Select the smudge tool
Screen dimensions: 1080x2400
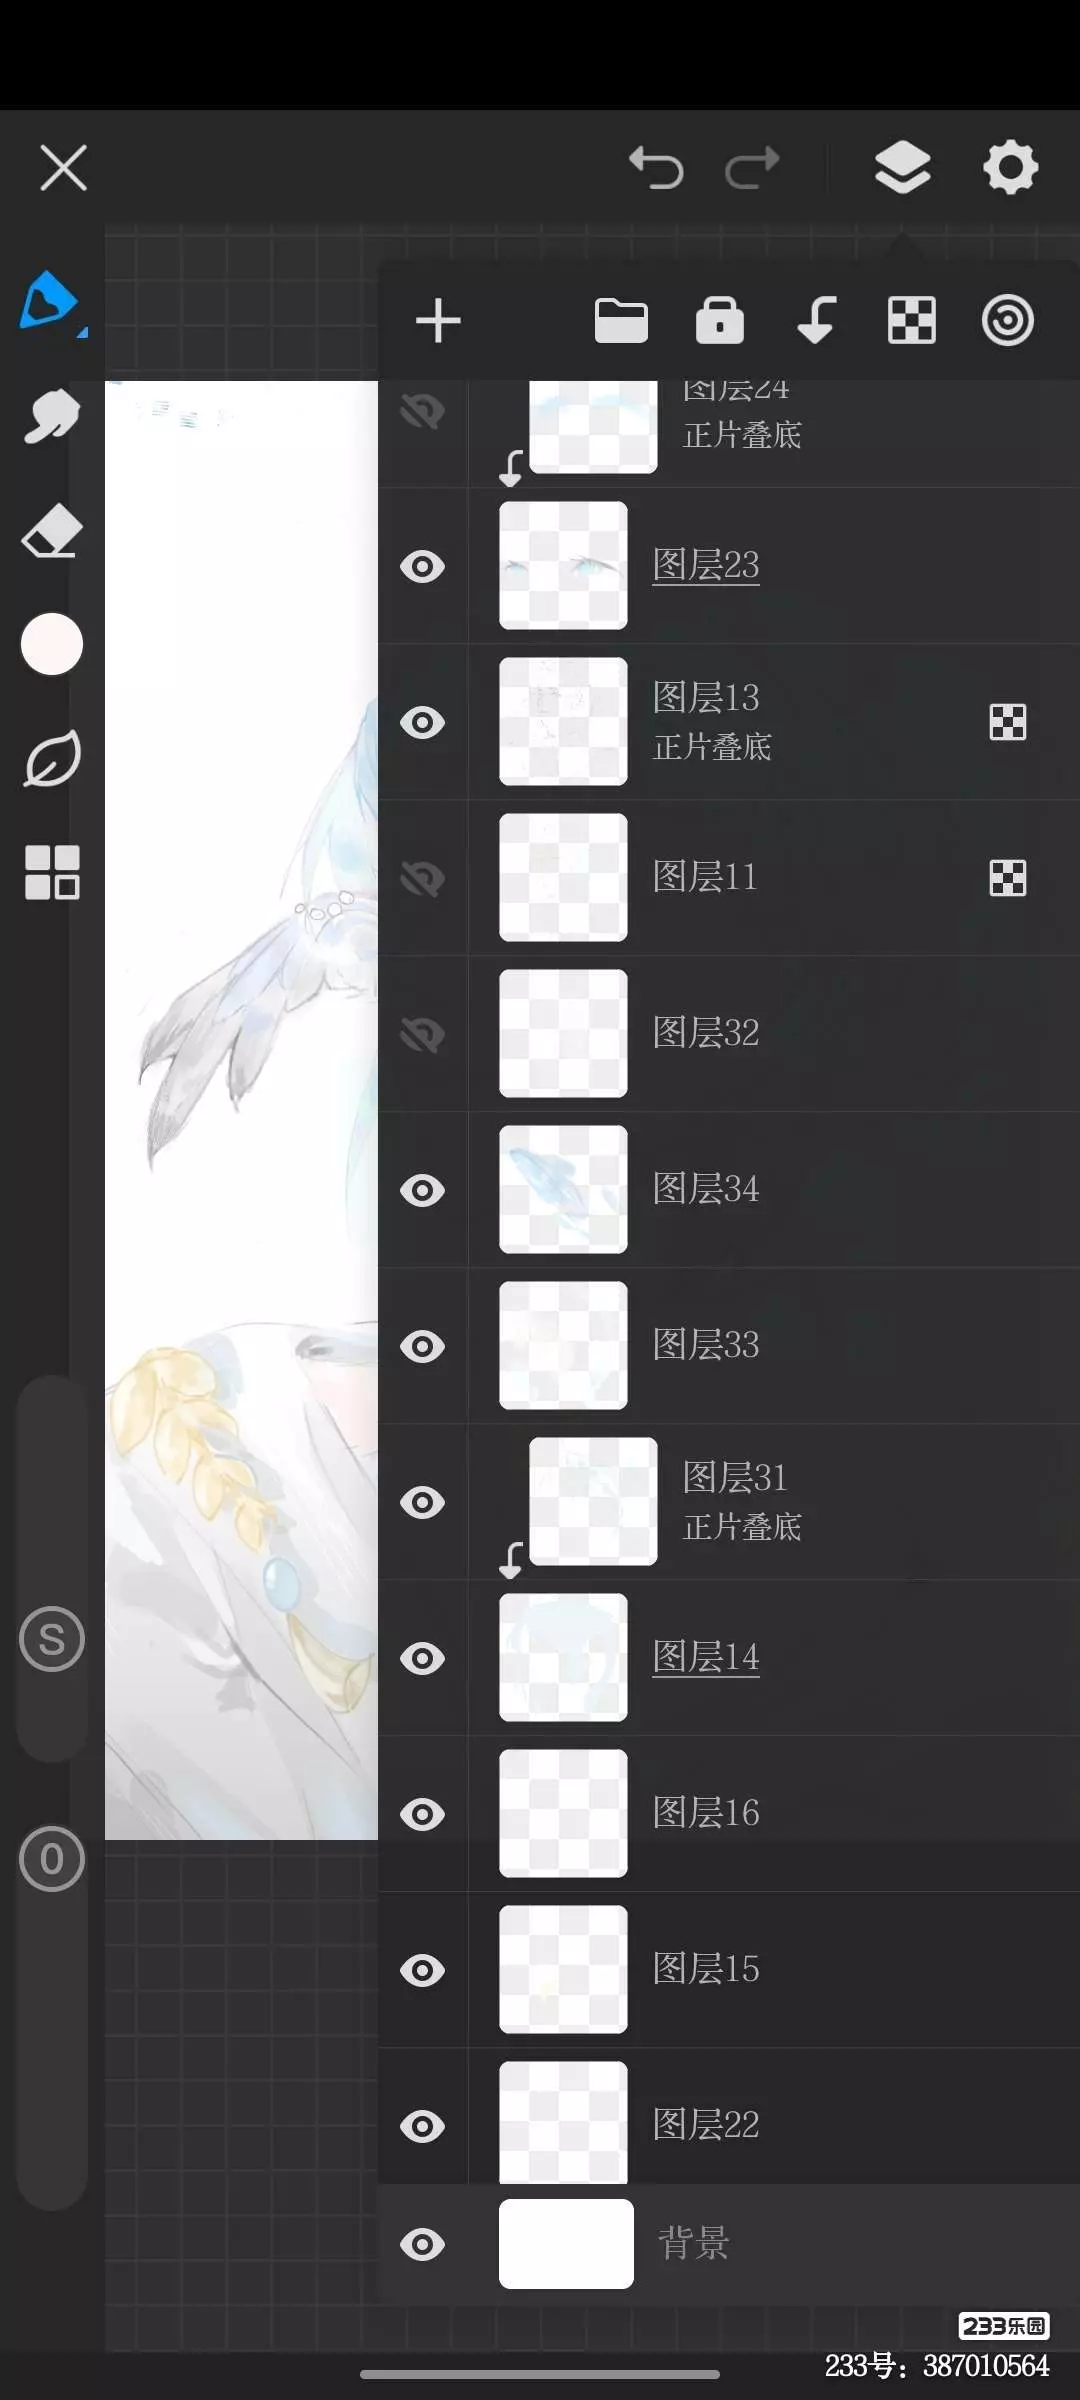[x=51, y=416]
